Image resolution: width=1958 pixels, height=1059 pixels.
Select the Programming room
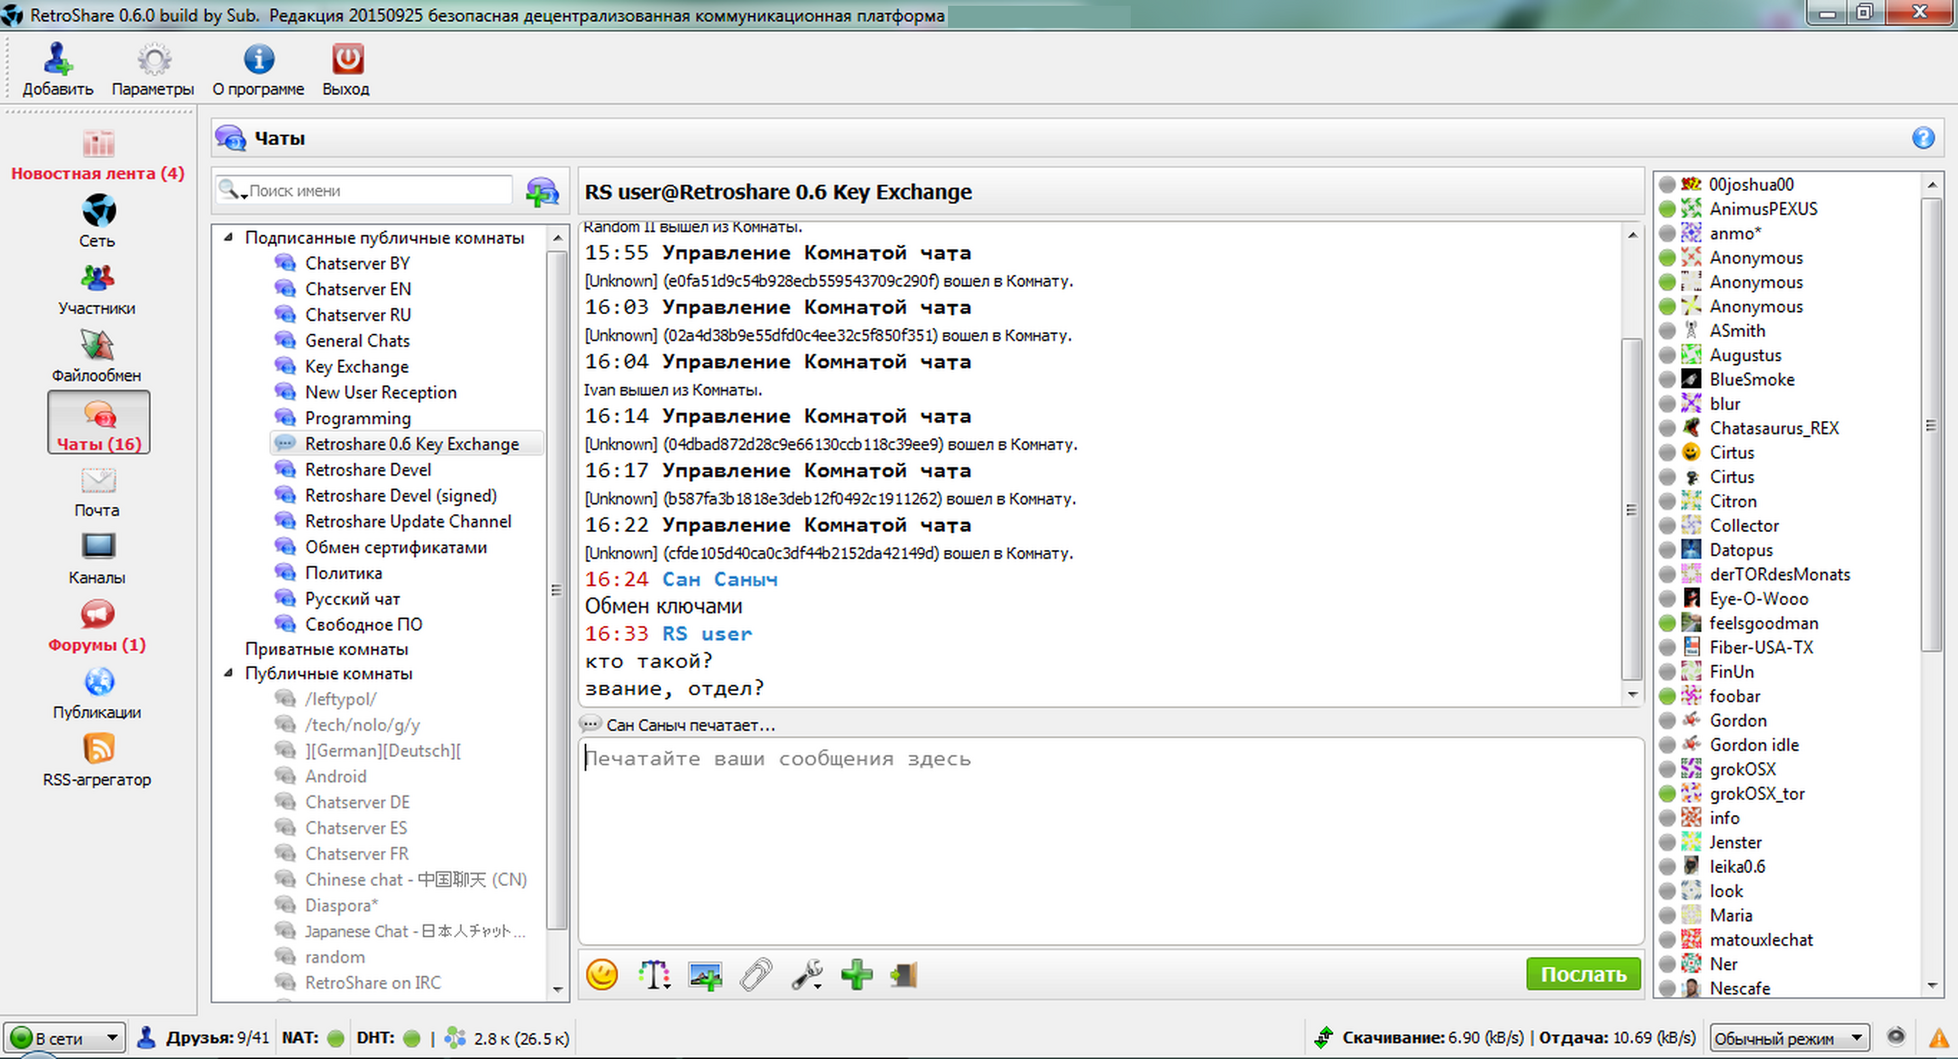(x=357, y=418)
